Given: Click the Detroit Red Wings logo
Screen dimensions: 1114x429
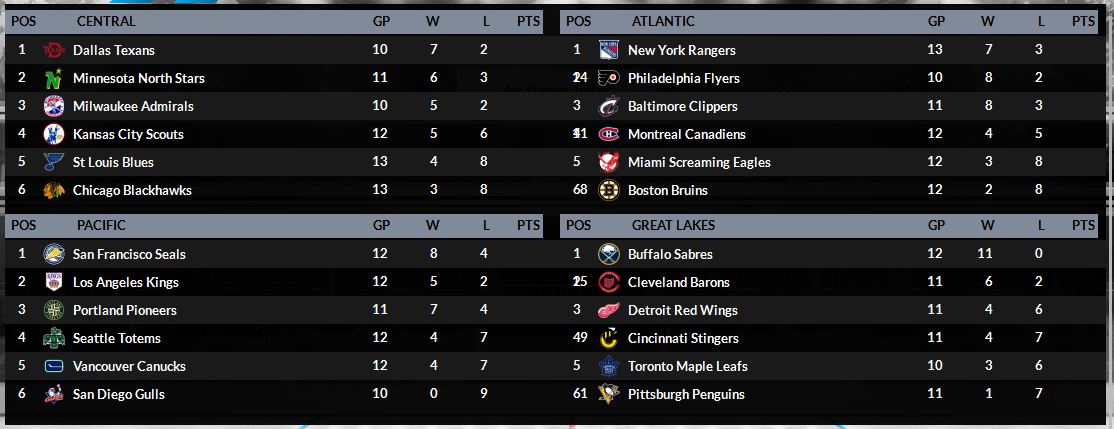Looking at the screenshot, I should tap(609, 310).
